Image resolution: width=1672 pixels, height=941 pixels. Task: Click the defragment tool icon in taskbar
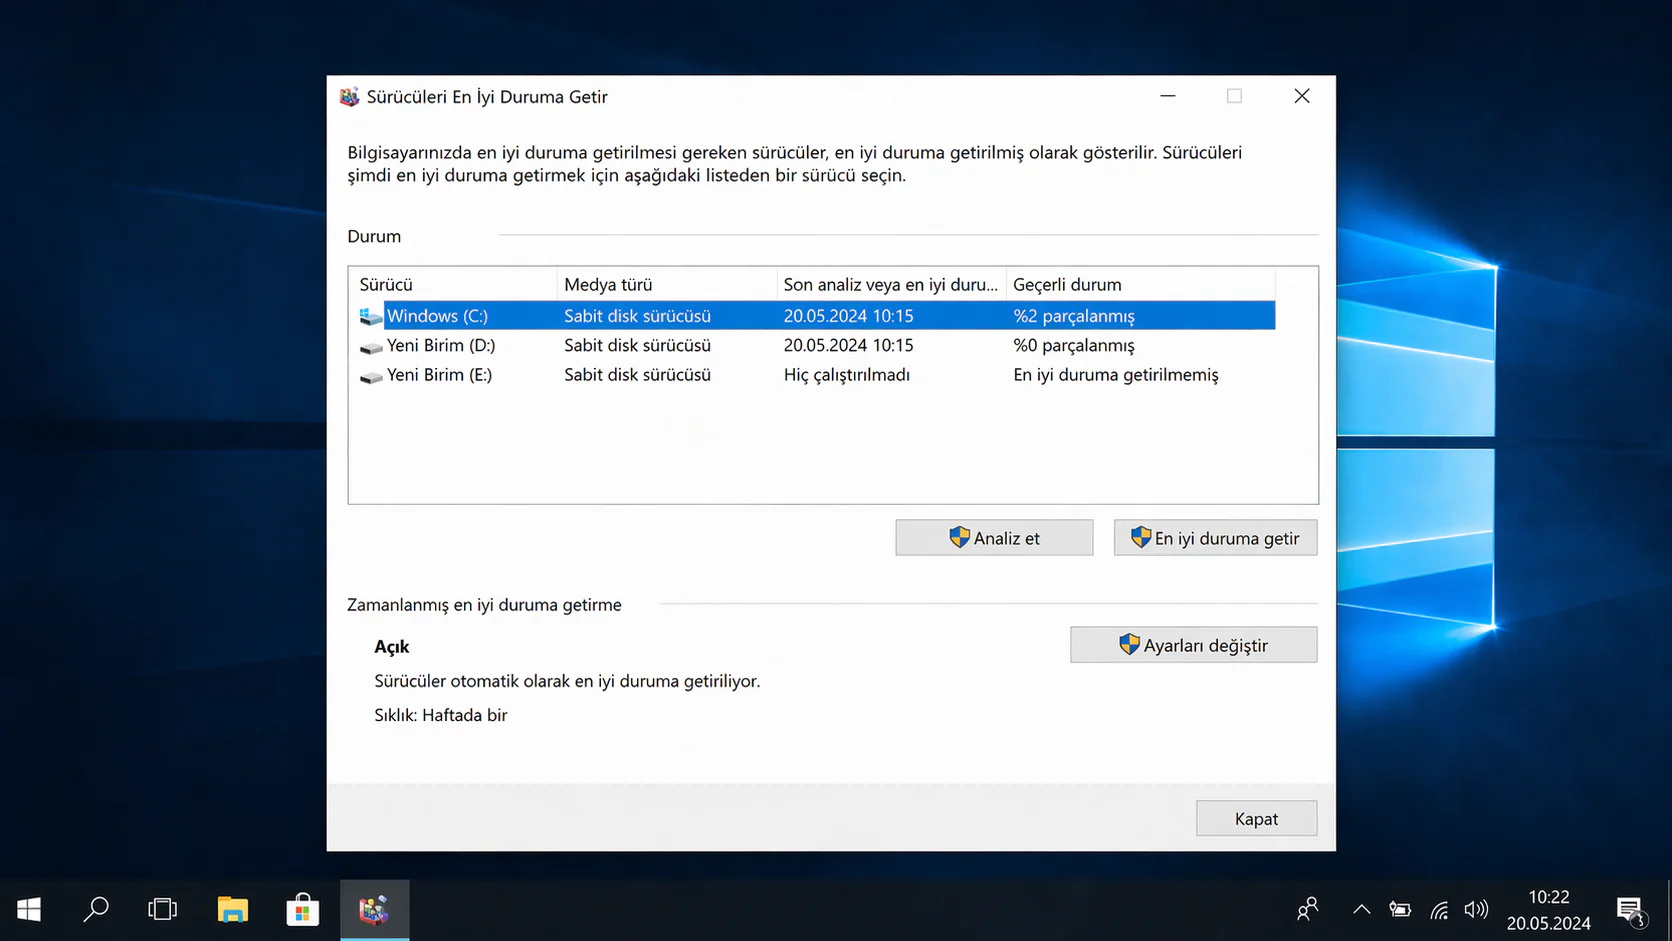[x=374, y=909]
